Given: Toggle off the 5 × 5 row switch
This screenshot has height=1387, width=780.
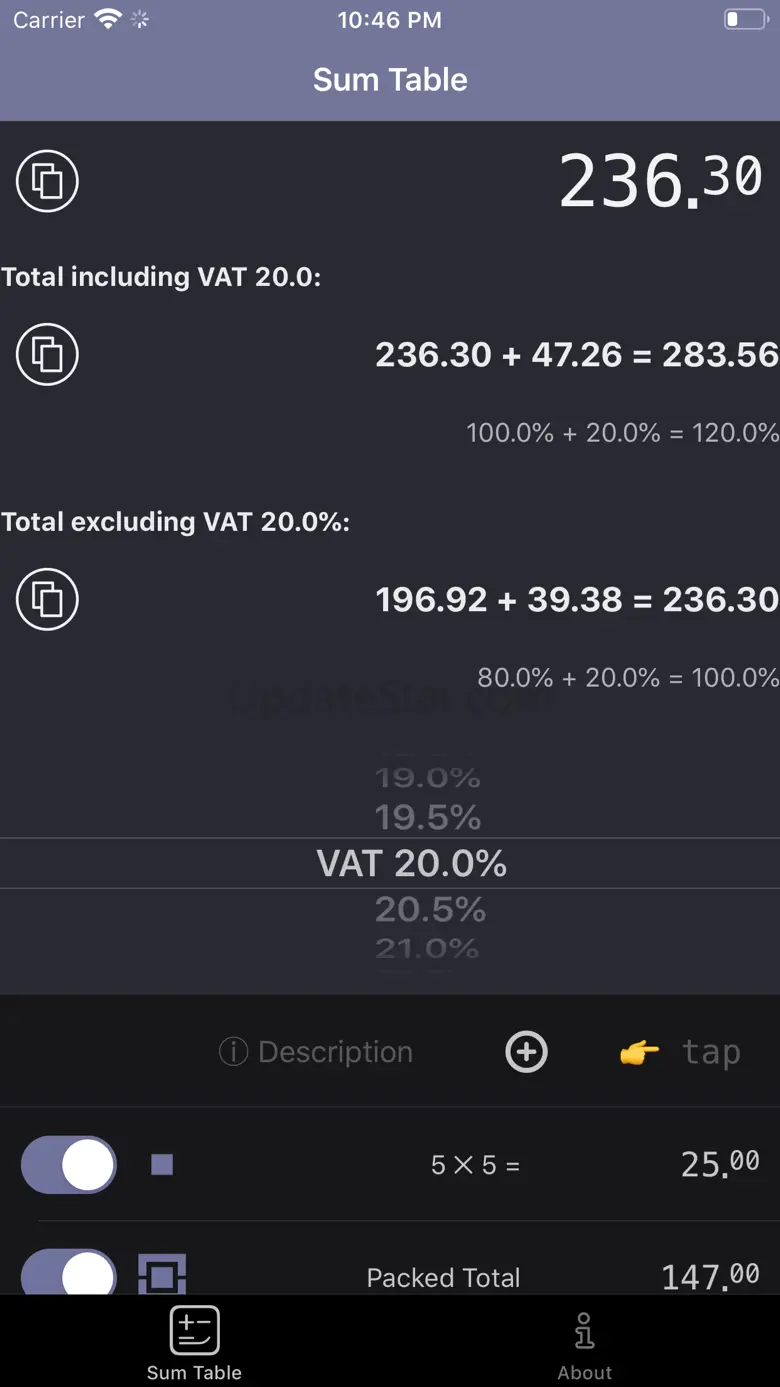Looking at the screenshot, I should 69,1165.
